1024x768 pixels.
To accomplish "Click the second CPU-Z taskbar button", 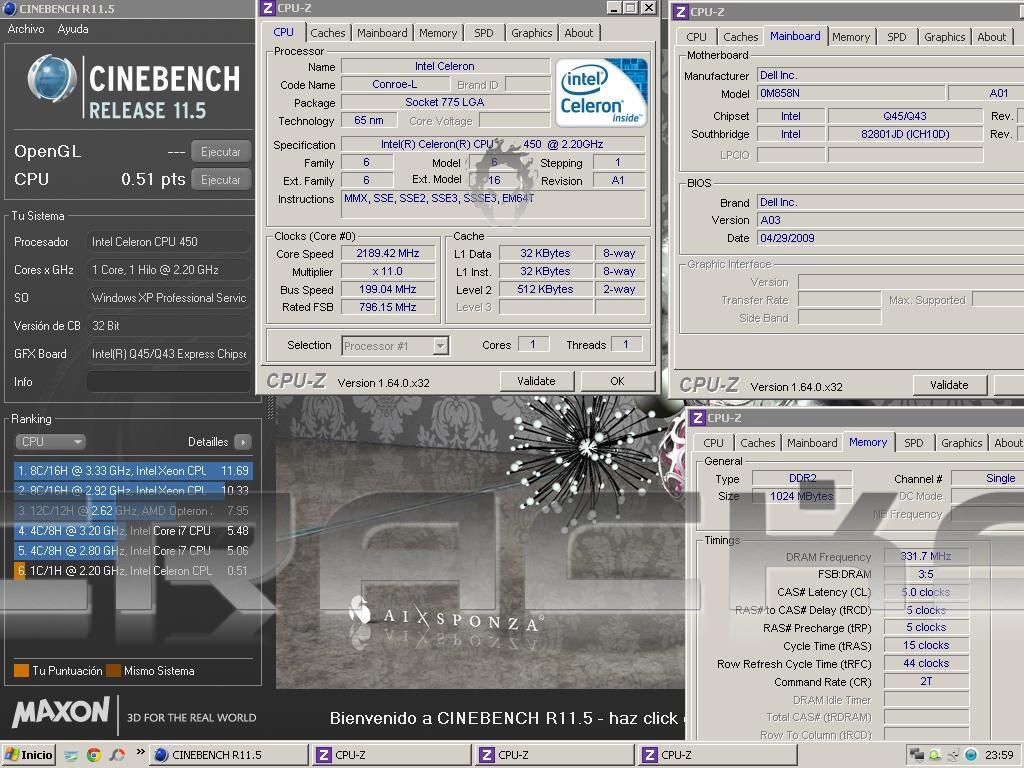I will (554, 755).
